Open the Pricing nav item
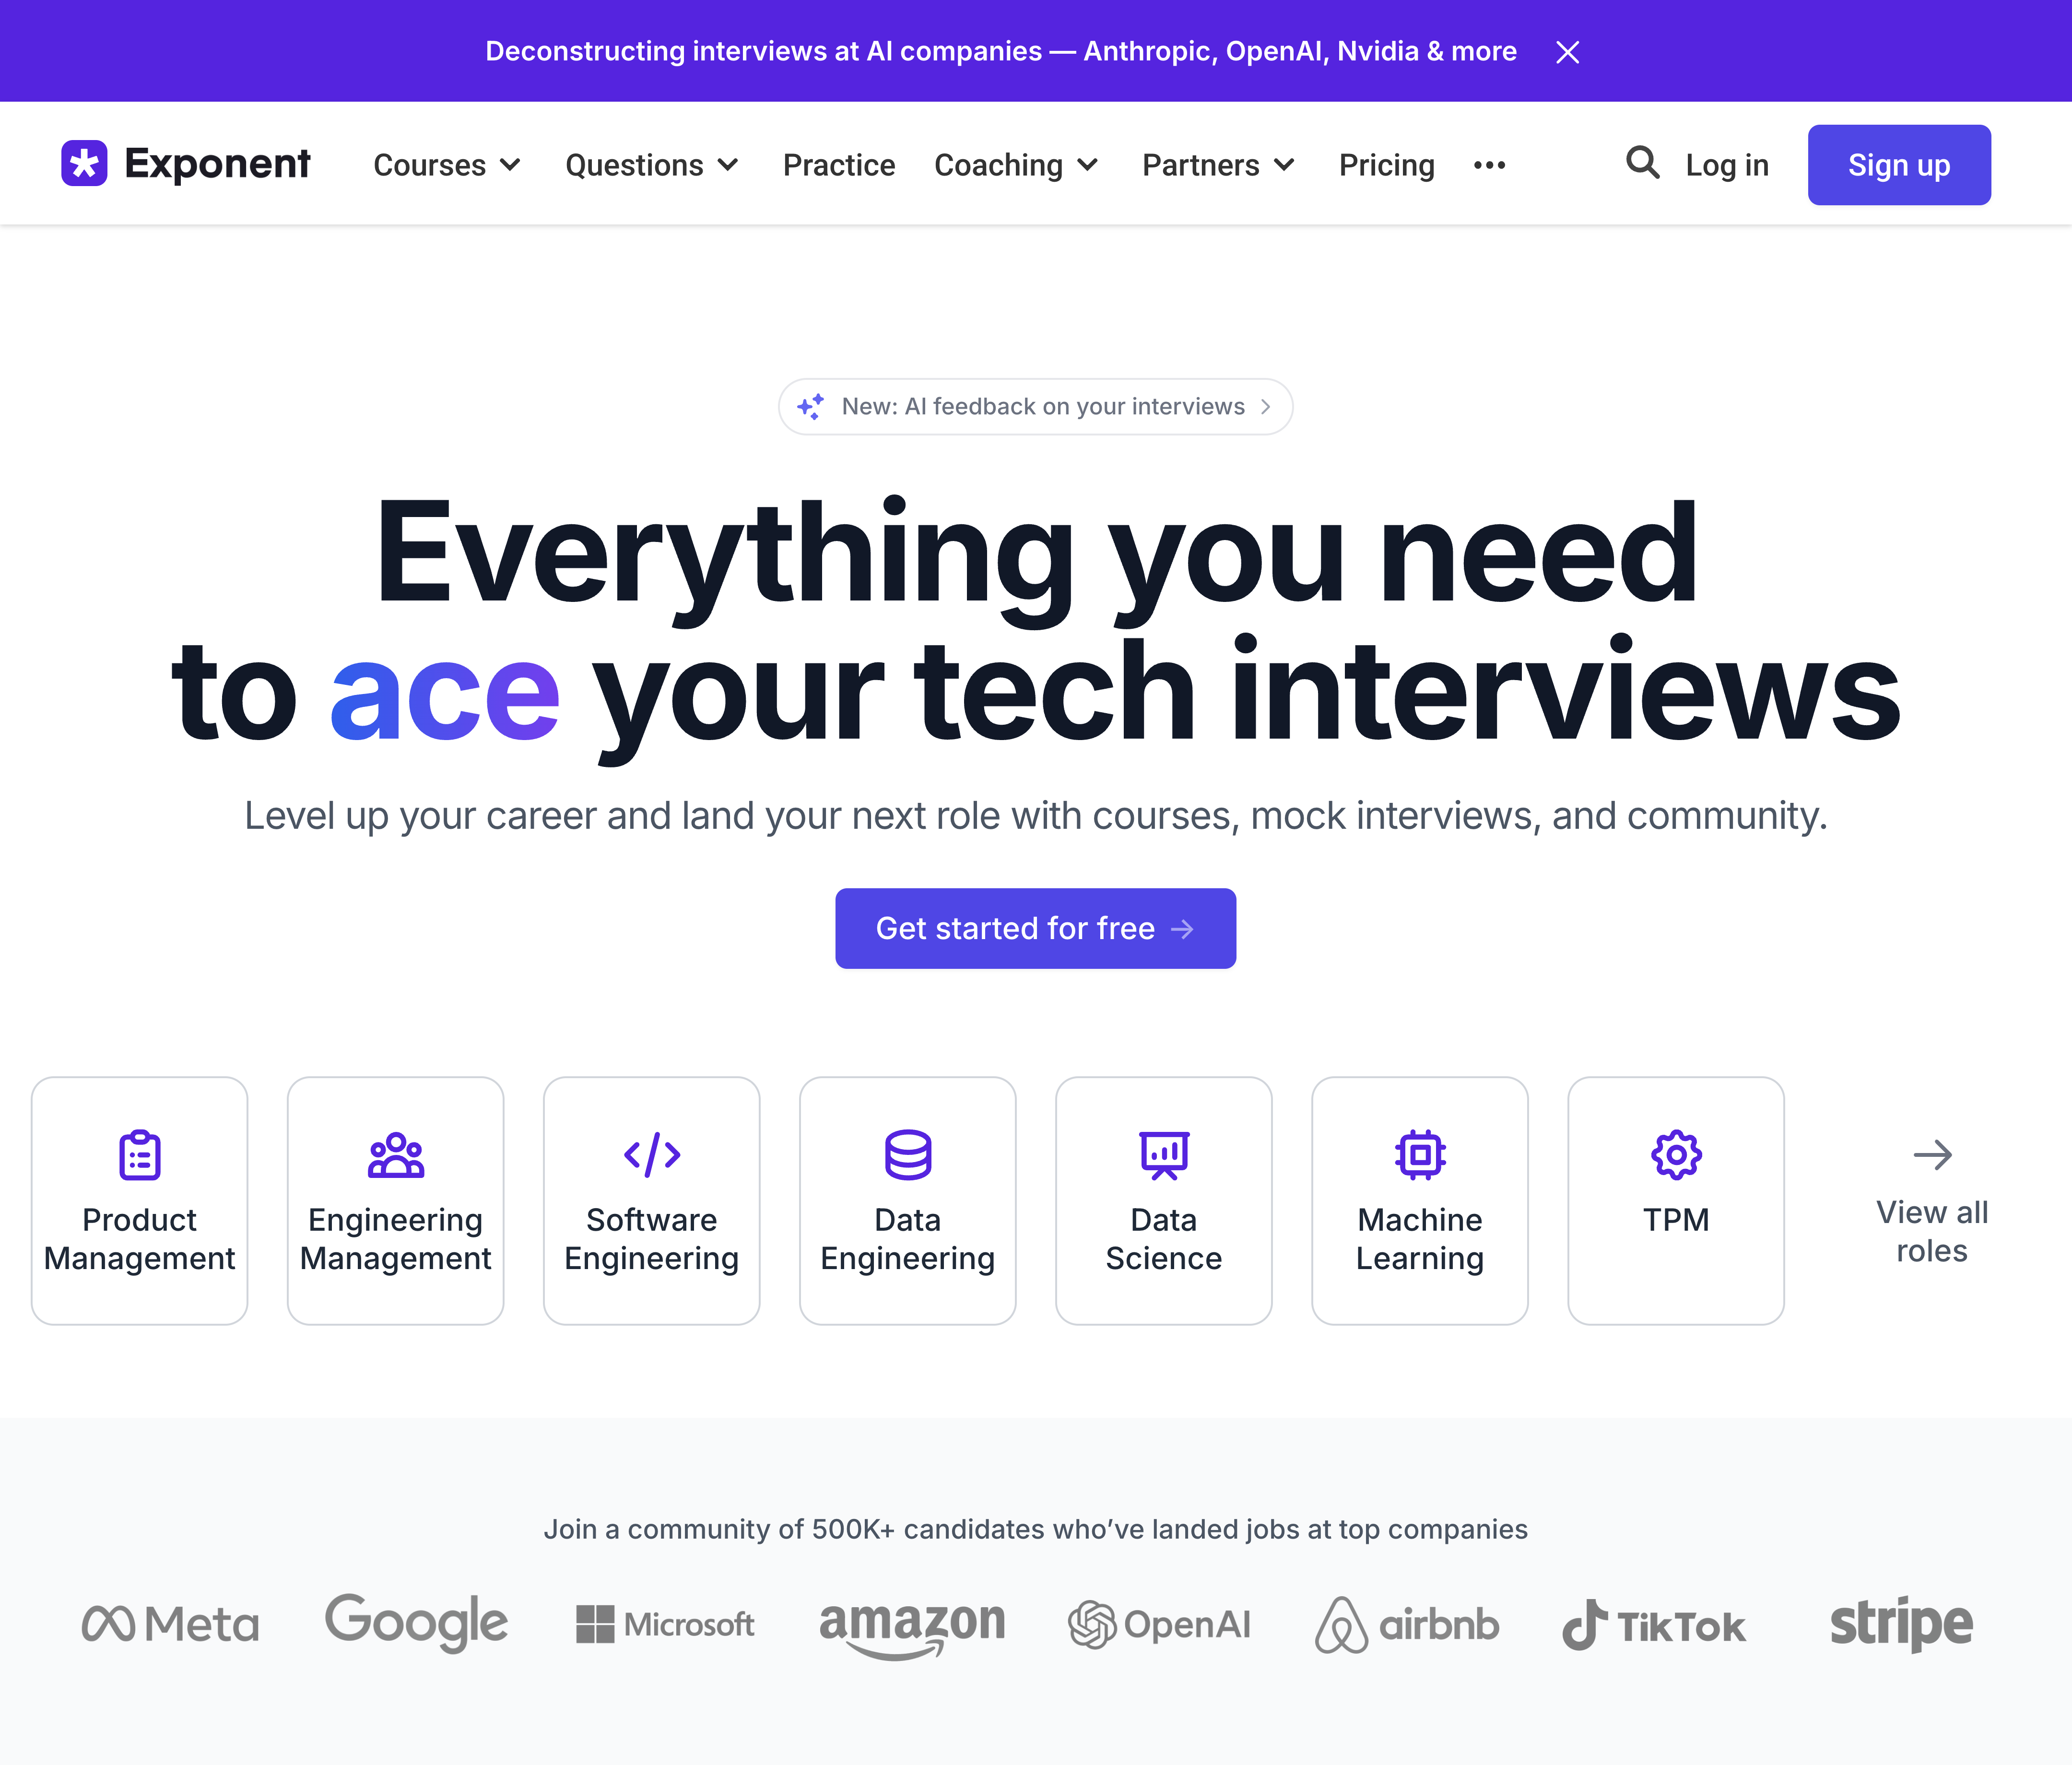Screen dimensions: 2072x1765 tap(1386, 165)
